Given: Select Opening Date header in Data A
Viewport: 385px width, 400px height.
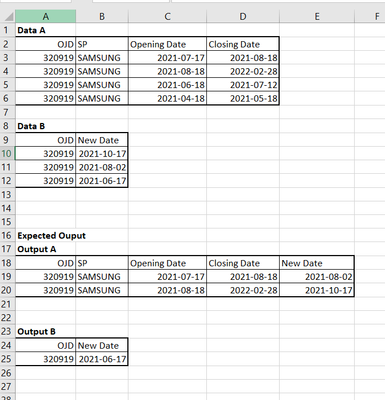Looking at the screenshot, I should [x=167, y=44].
